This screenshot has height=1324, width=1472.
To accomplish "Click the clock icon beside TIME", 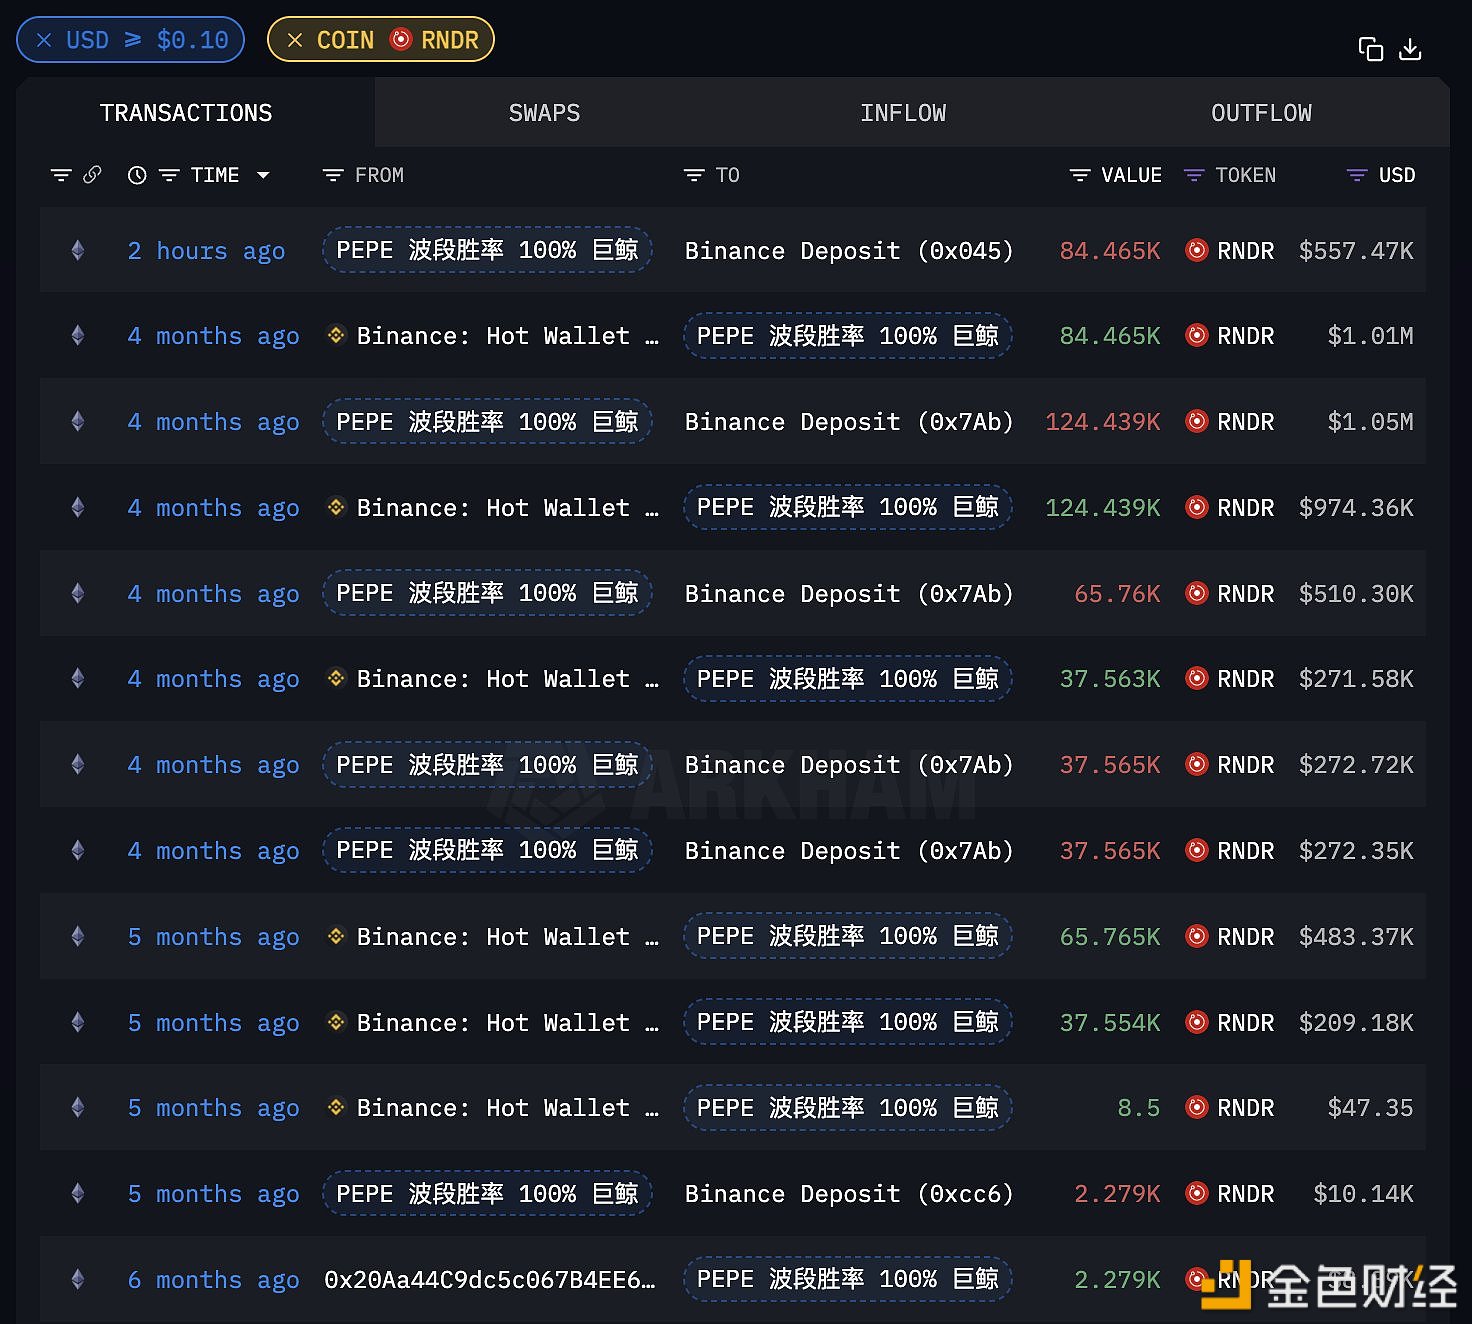I will point(137,175).
